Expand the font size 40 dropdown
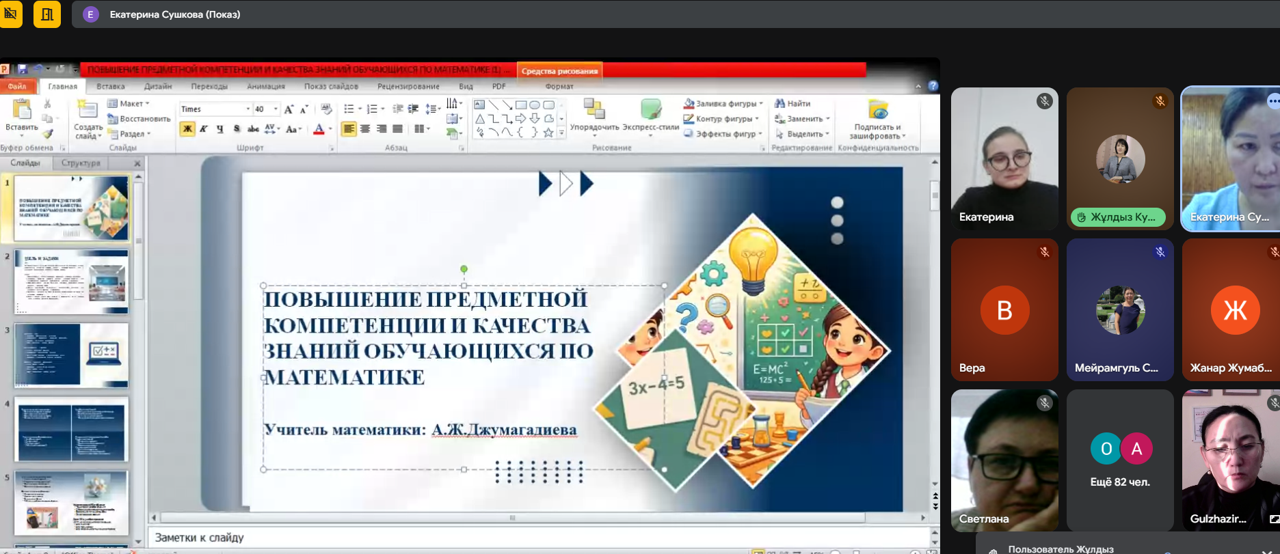 tap(275, 109)
